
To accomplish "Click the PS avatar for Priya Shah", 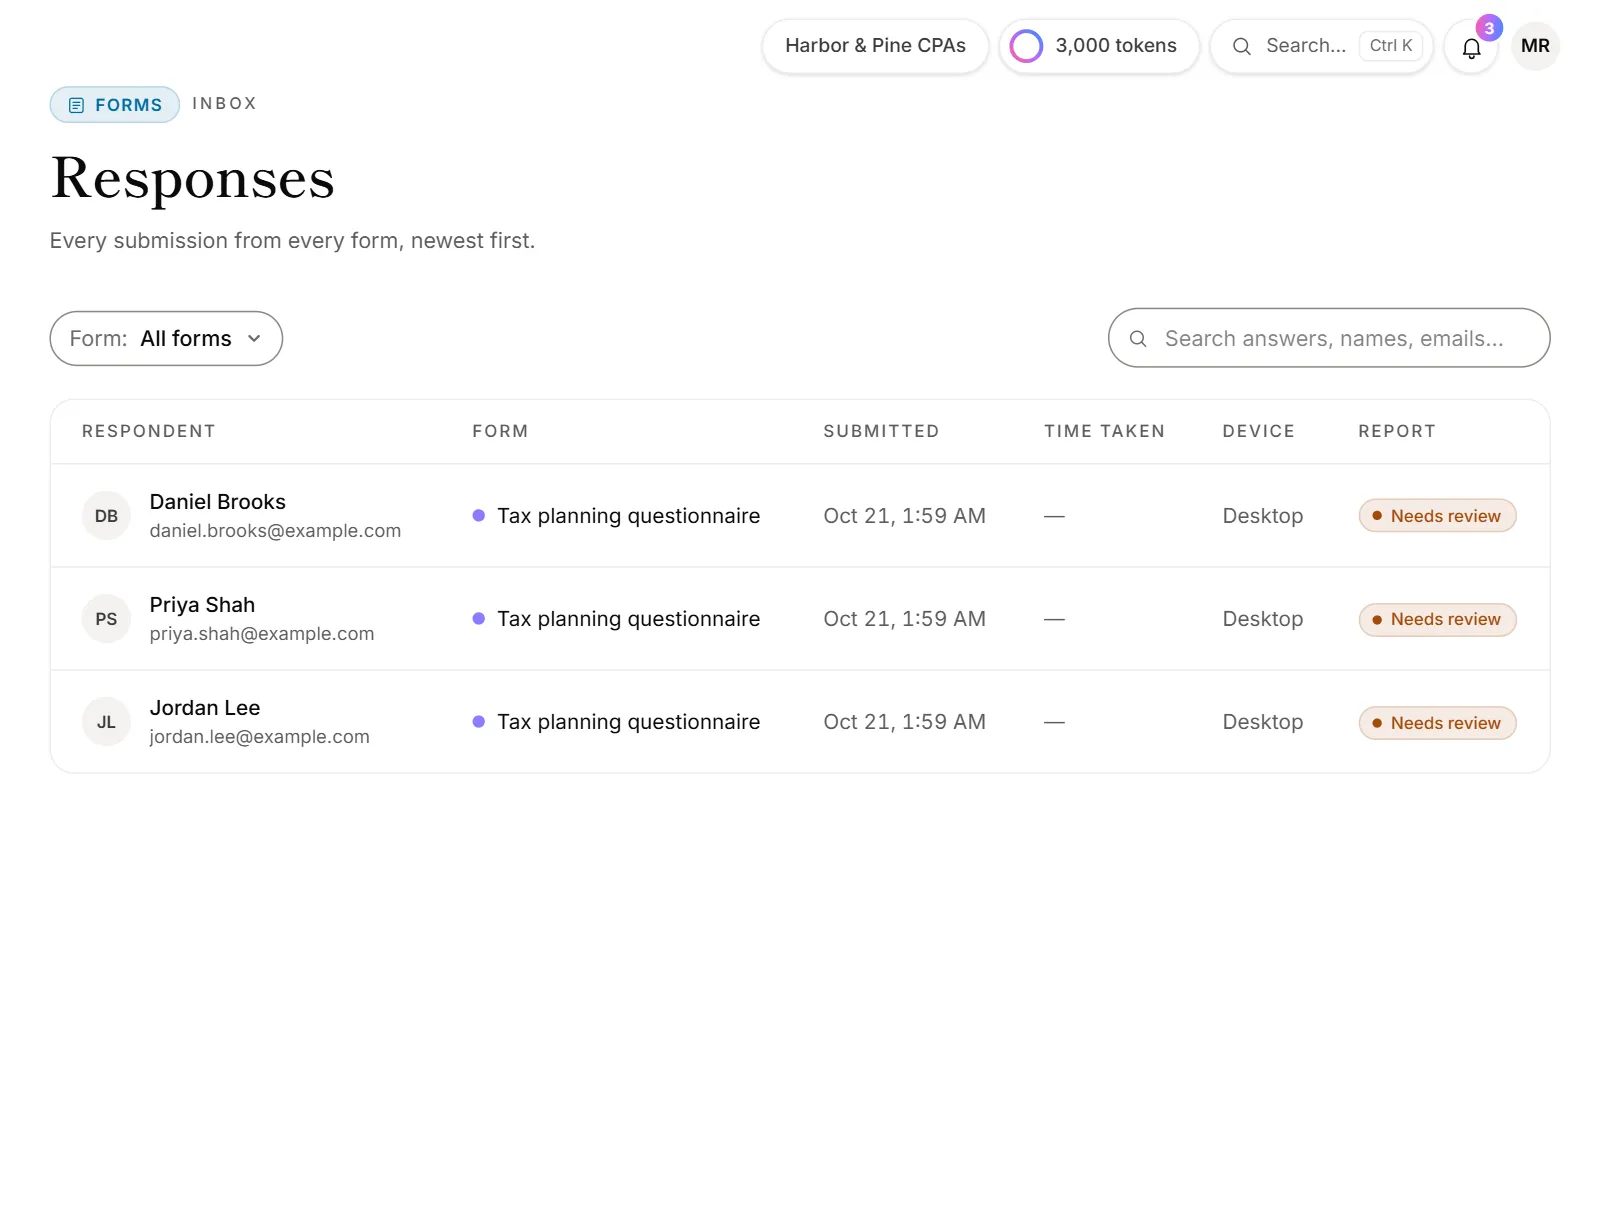I will click(x=106, y=619).
